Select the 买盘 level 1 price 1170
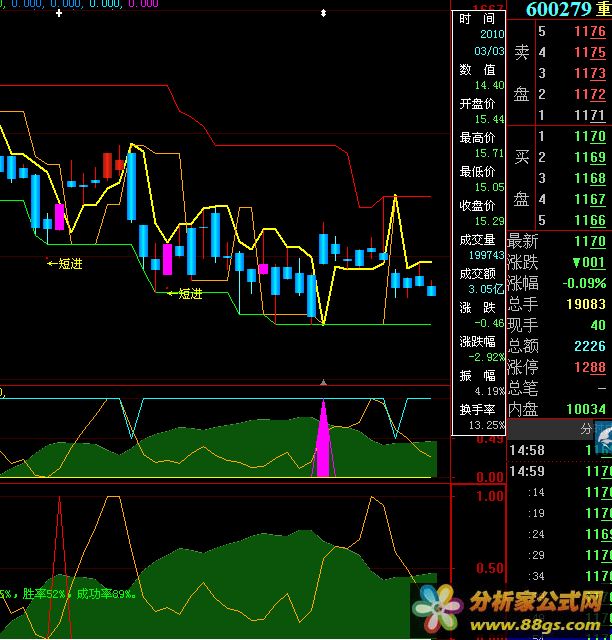 (x=590, y=136)
